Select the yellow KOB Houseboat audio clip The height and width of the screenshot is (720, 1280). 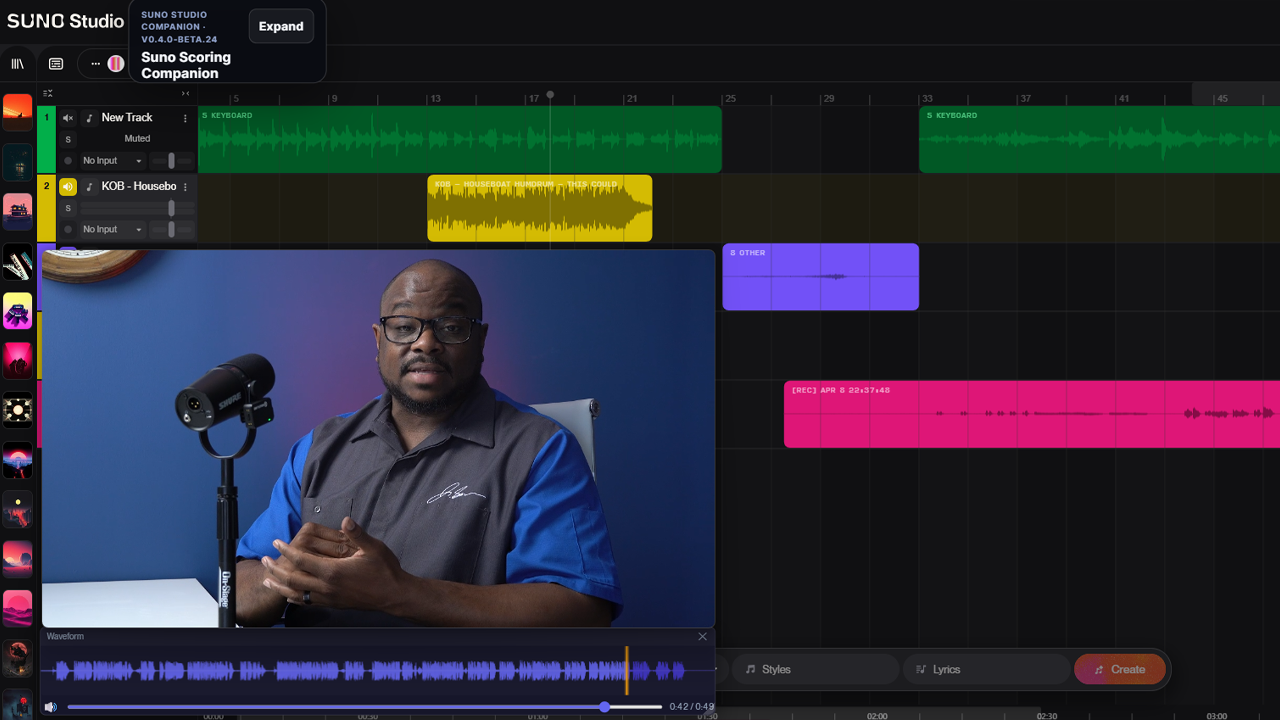pos(540,208)
